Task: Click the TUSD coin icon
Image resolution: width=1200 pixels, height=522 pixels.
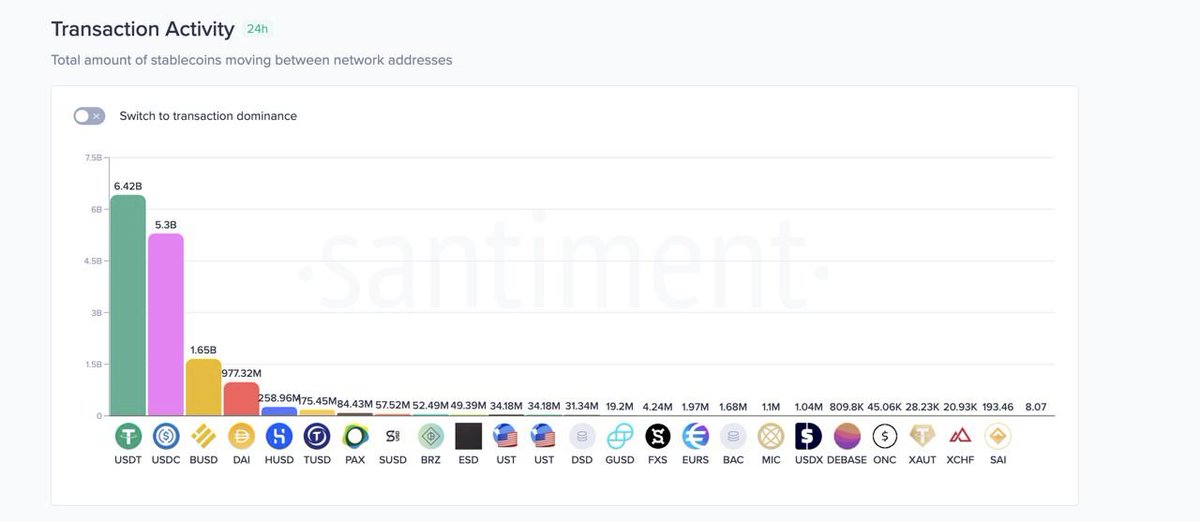Action: click(x=317, y=436)
